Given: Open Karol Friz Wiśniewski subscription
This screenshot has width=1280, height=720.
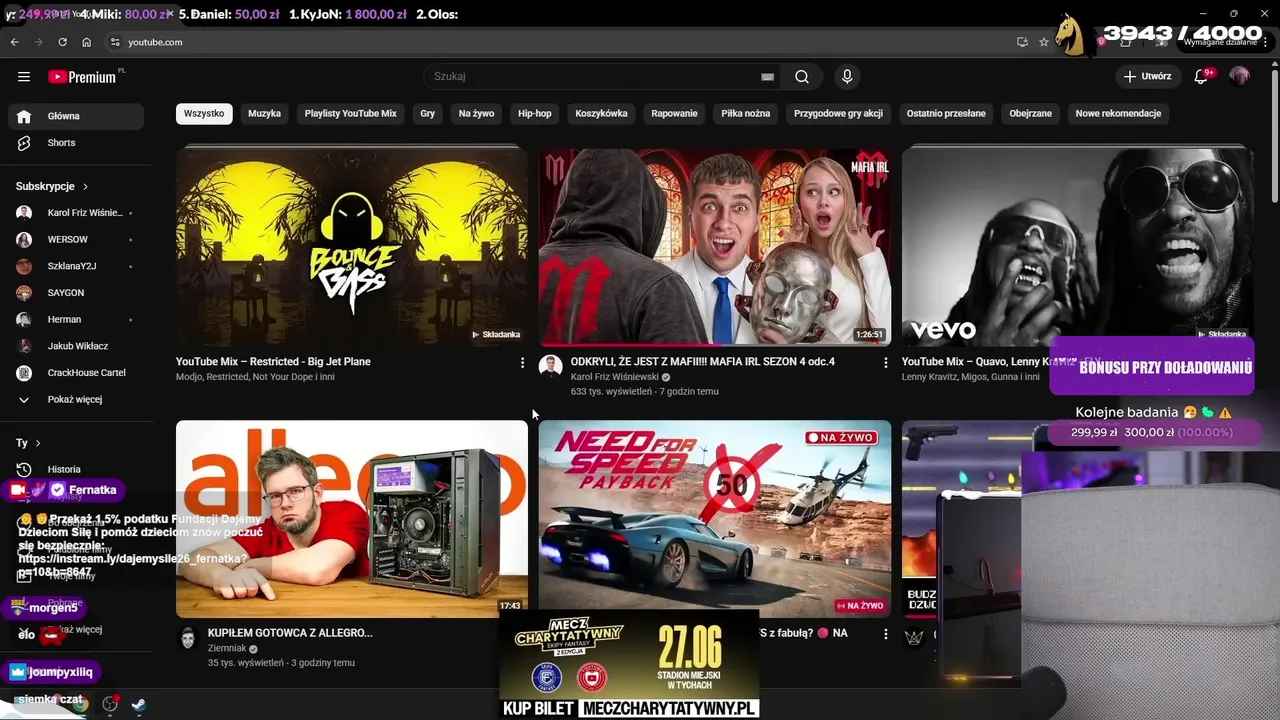Looking at the screenshot, I should [76, 213].
